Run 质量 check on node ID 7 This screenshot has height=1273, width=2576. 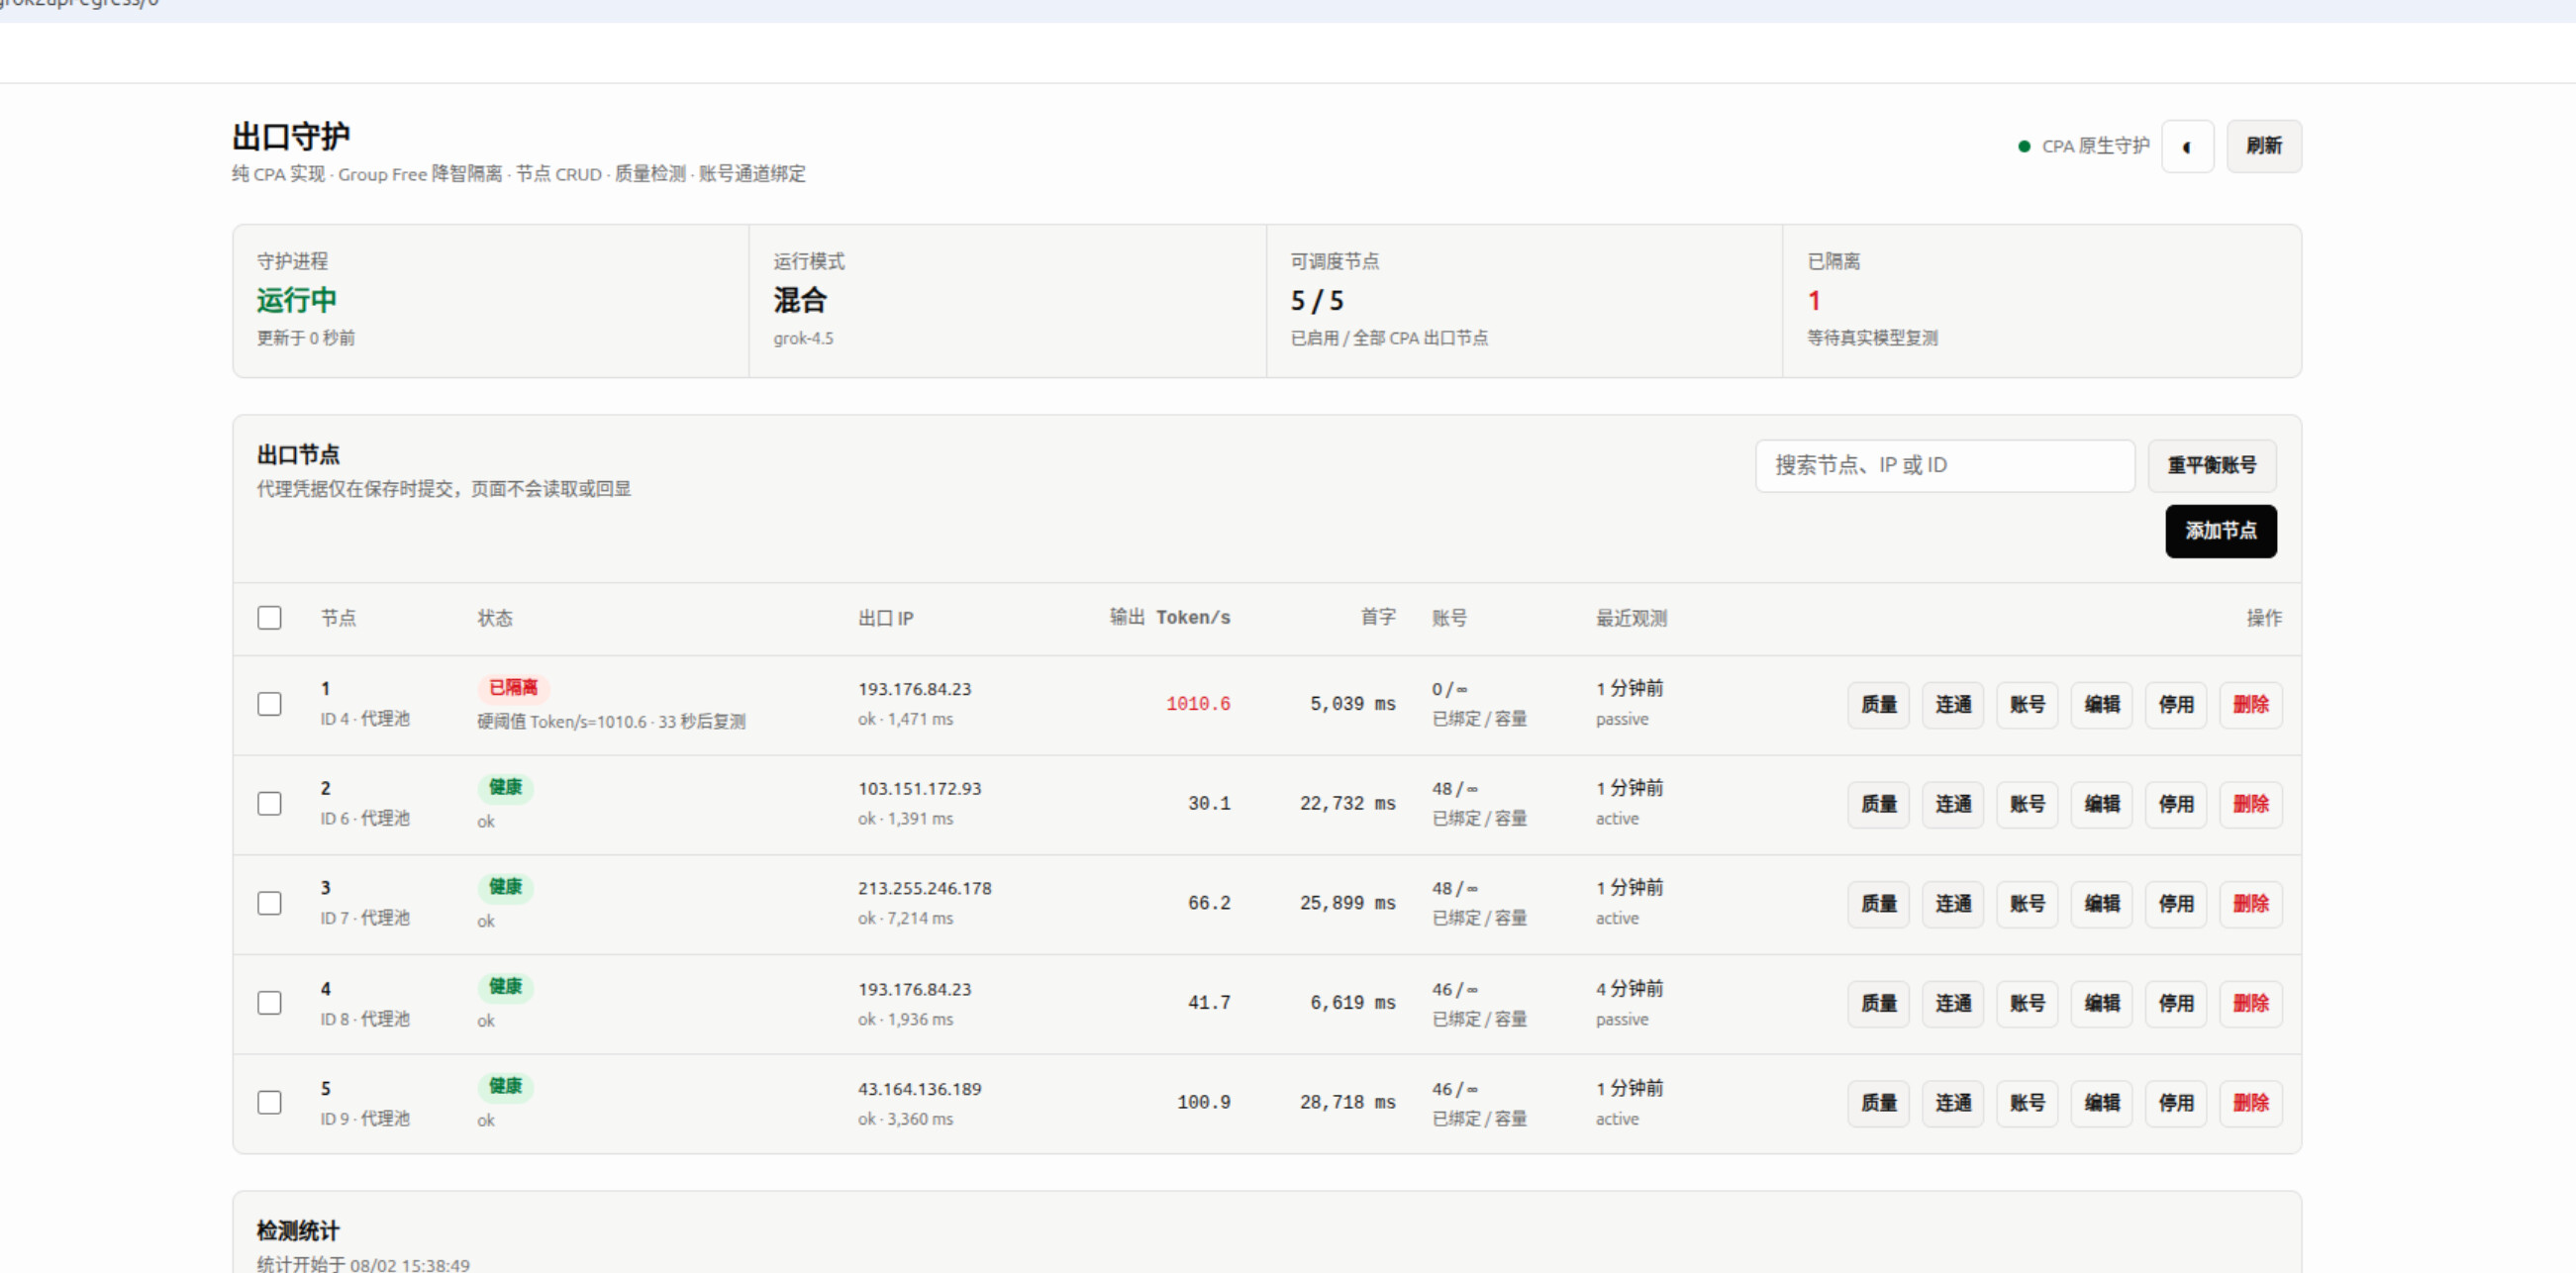1878,903
